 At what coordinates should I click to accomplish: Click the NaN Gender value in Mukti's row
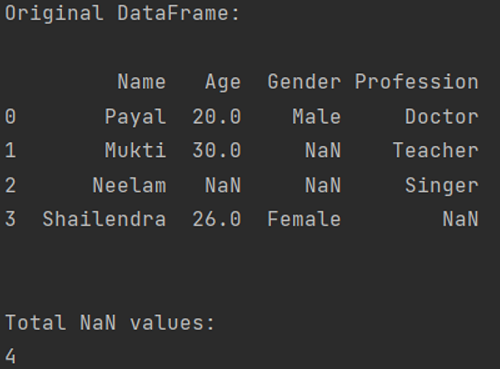click(323, 150)
